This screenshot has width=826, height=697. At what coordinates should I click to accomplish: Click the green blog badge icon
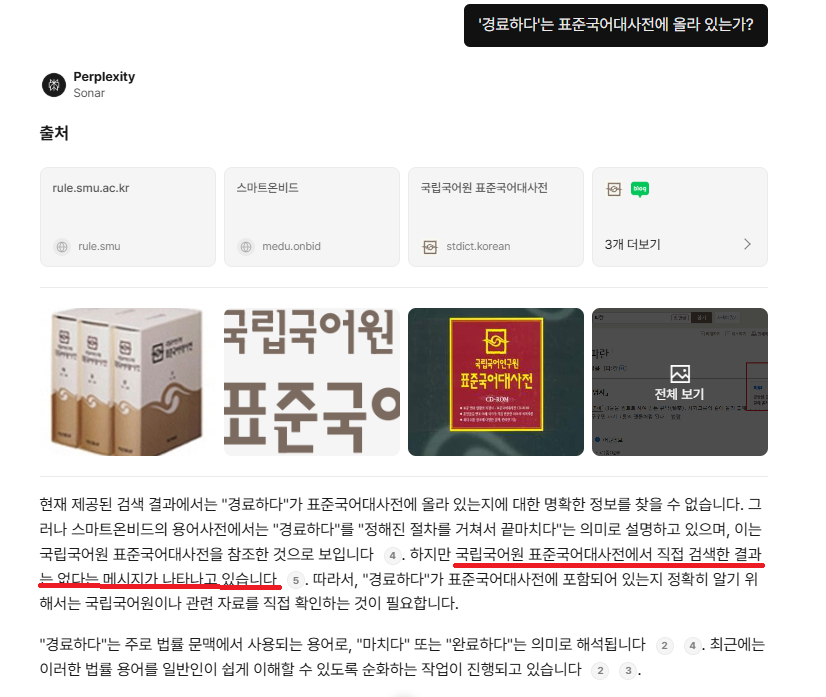[640, 189]
